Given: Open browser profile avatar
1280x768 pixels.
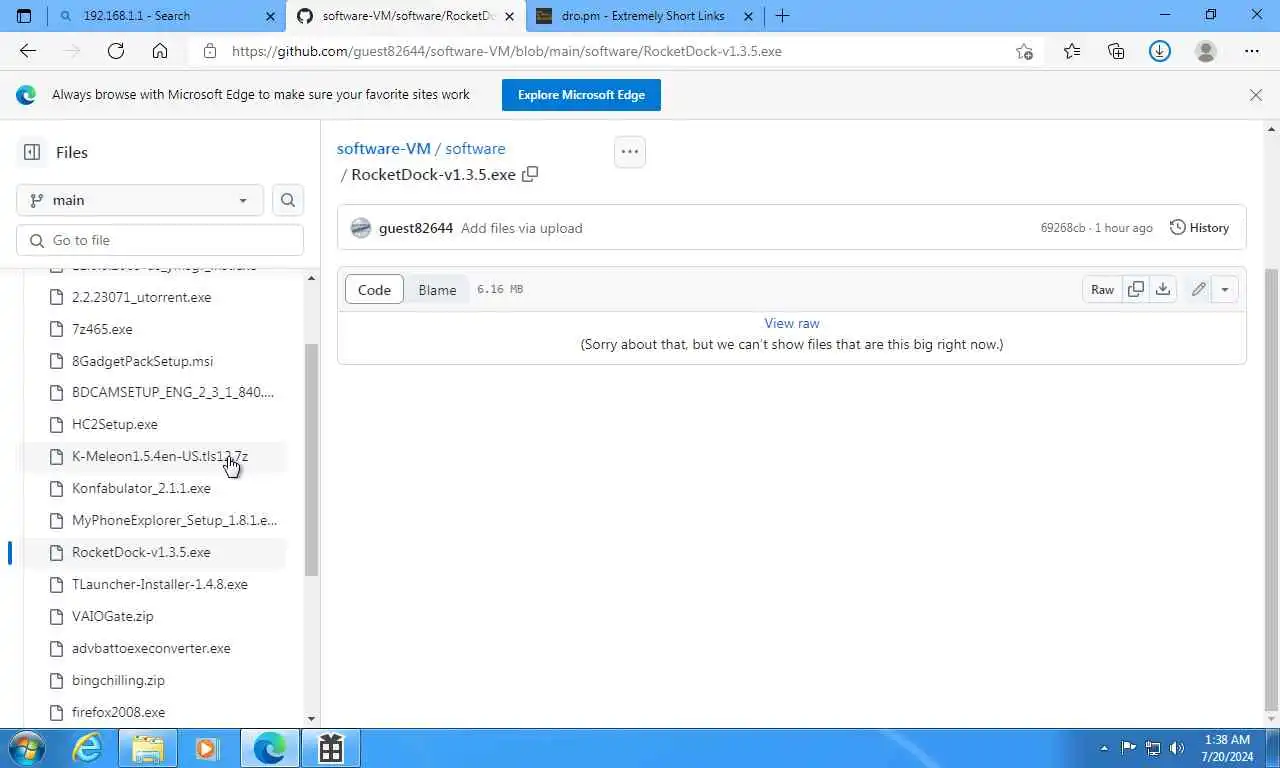Looking at the screenshot, I should (1206, 51).
